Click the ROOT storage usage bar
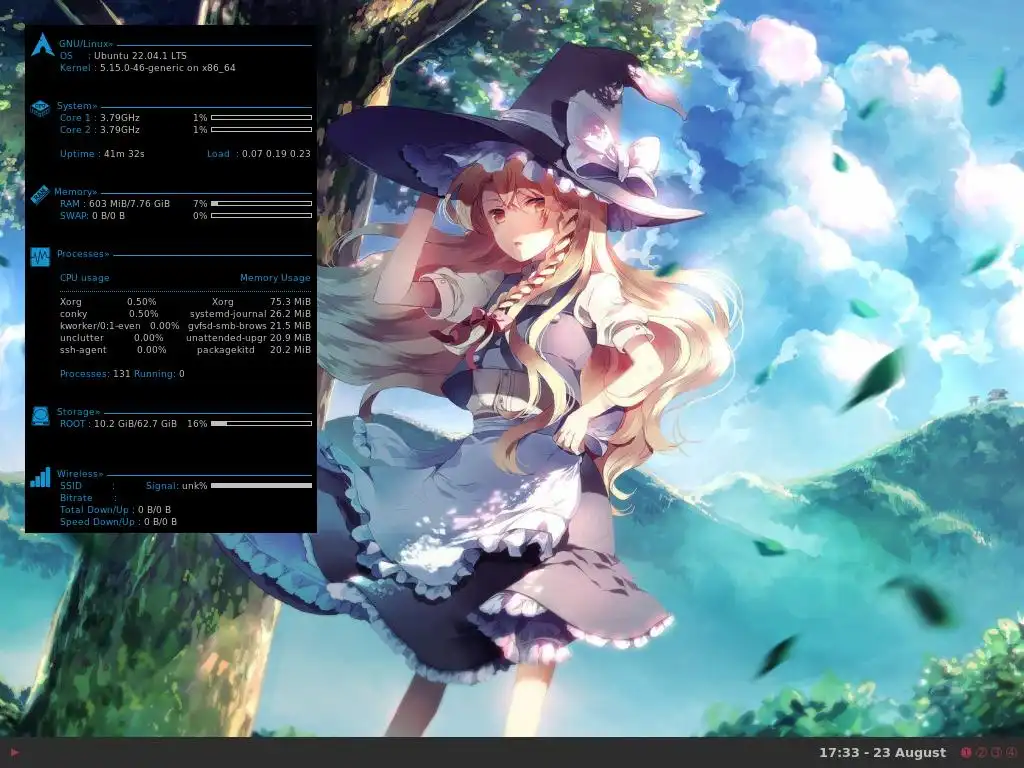 coord(261,424)
